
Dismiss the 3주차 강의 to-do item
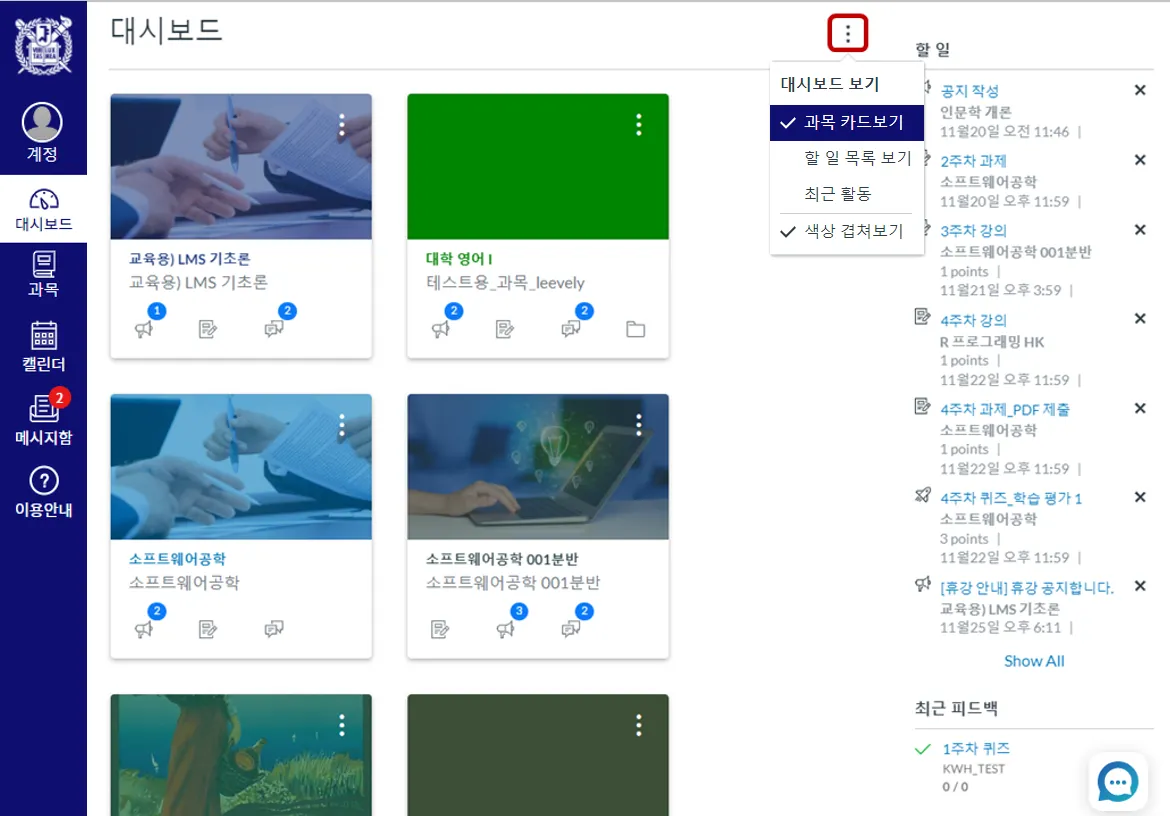1140,230
